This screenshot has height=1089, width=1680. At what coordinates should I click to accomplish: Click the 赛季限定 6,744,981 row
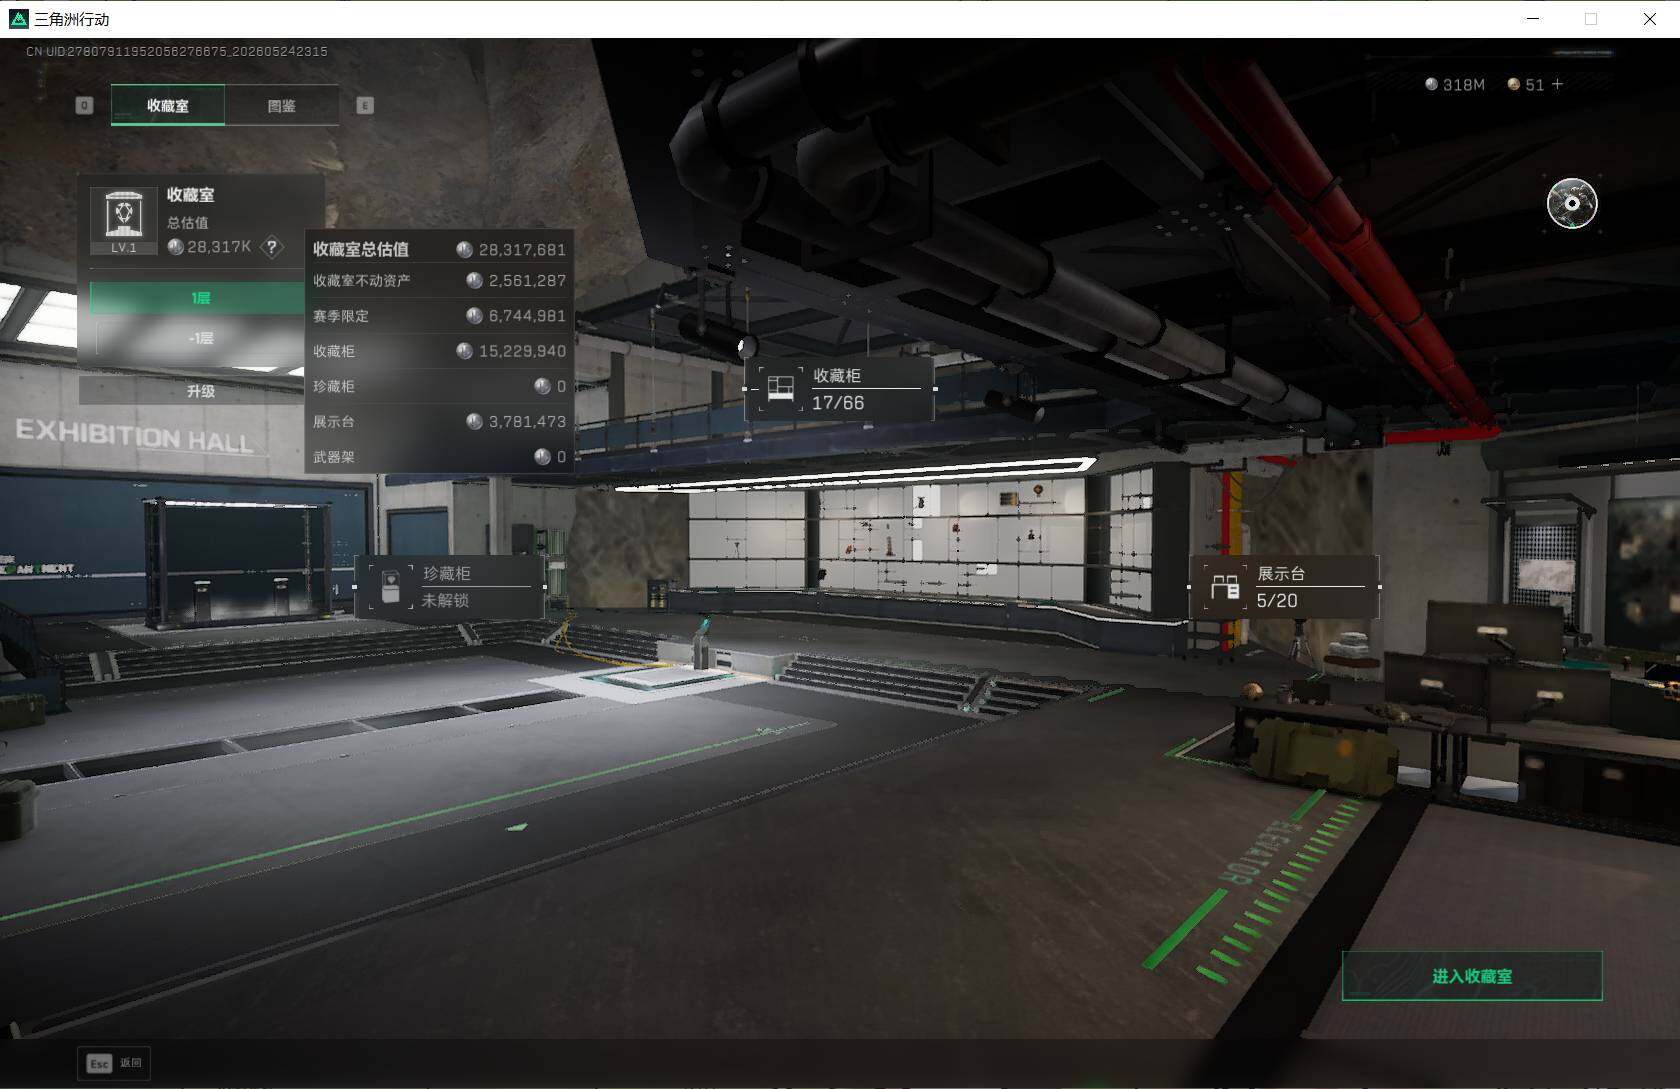439,316
